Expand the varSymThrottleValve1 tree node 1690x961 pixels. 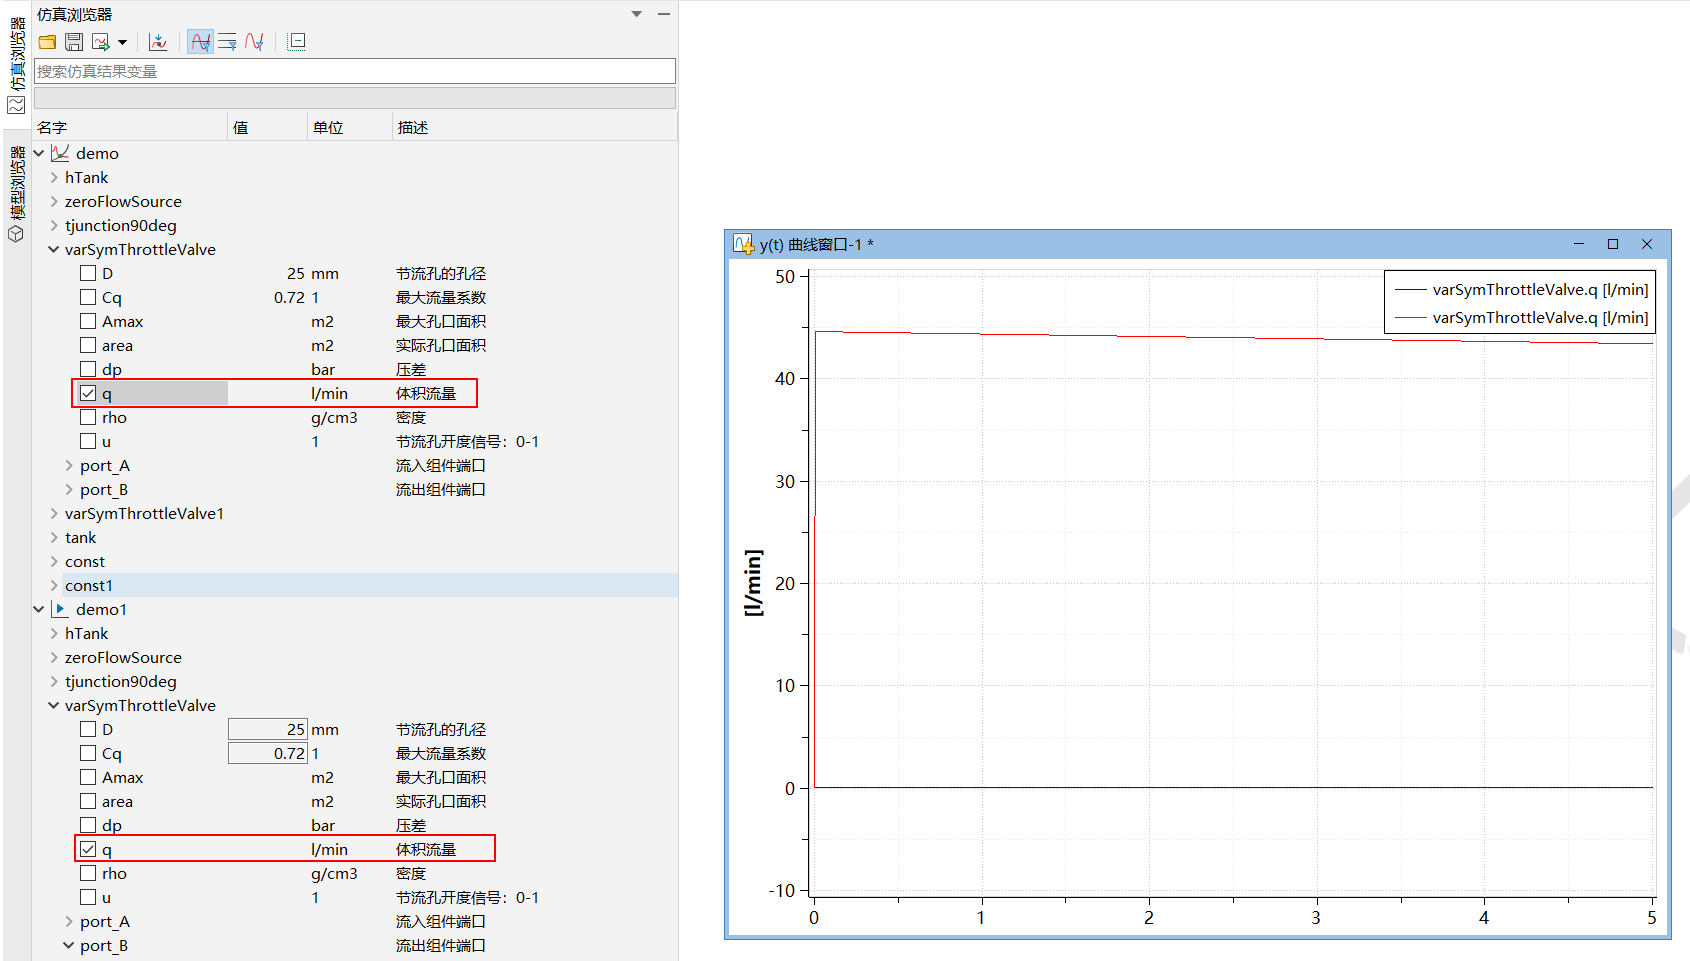point(54,514)
